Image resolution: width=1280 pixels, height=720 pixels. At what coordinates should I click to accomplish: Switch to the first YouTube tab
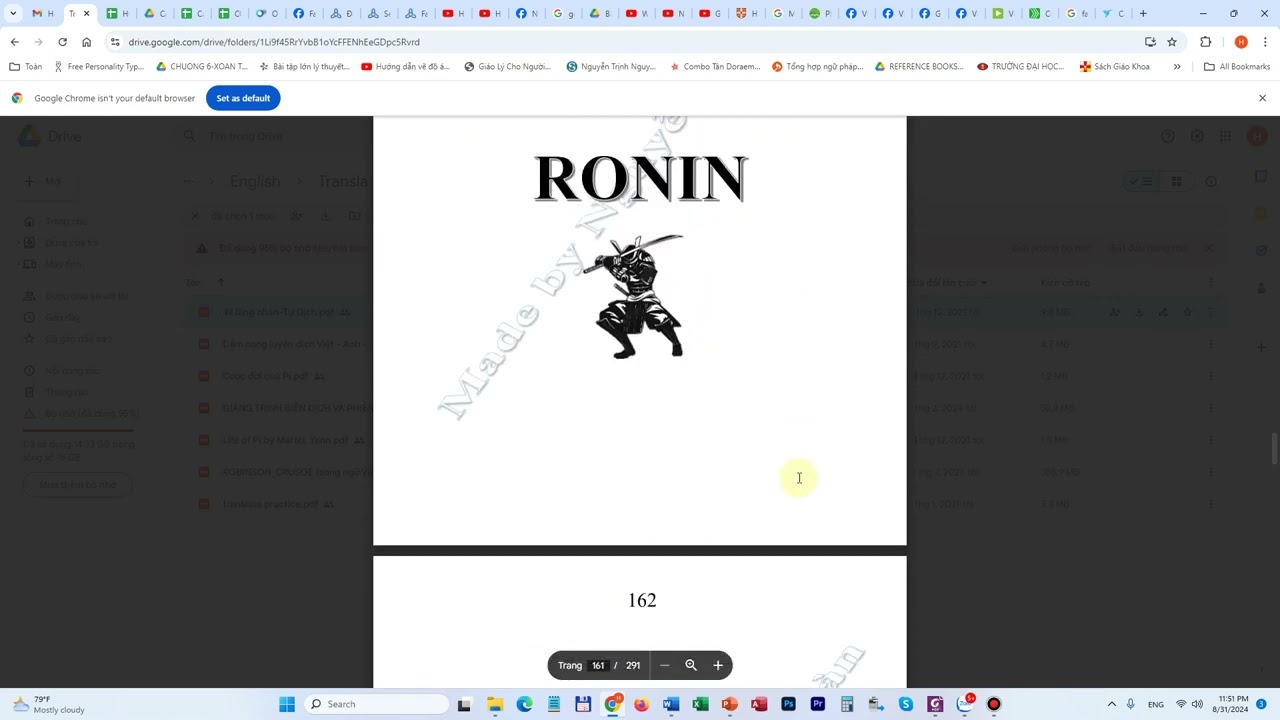[452, 13]
